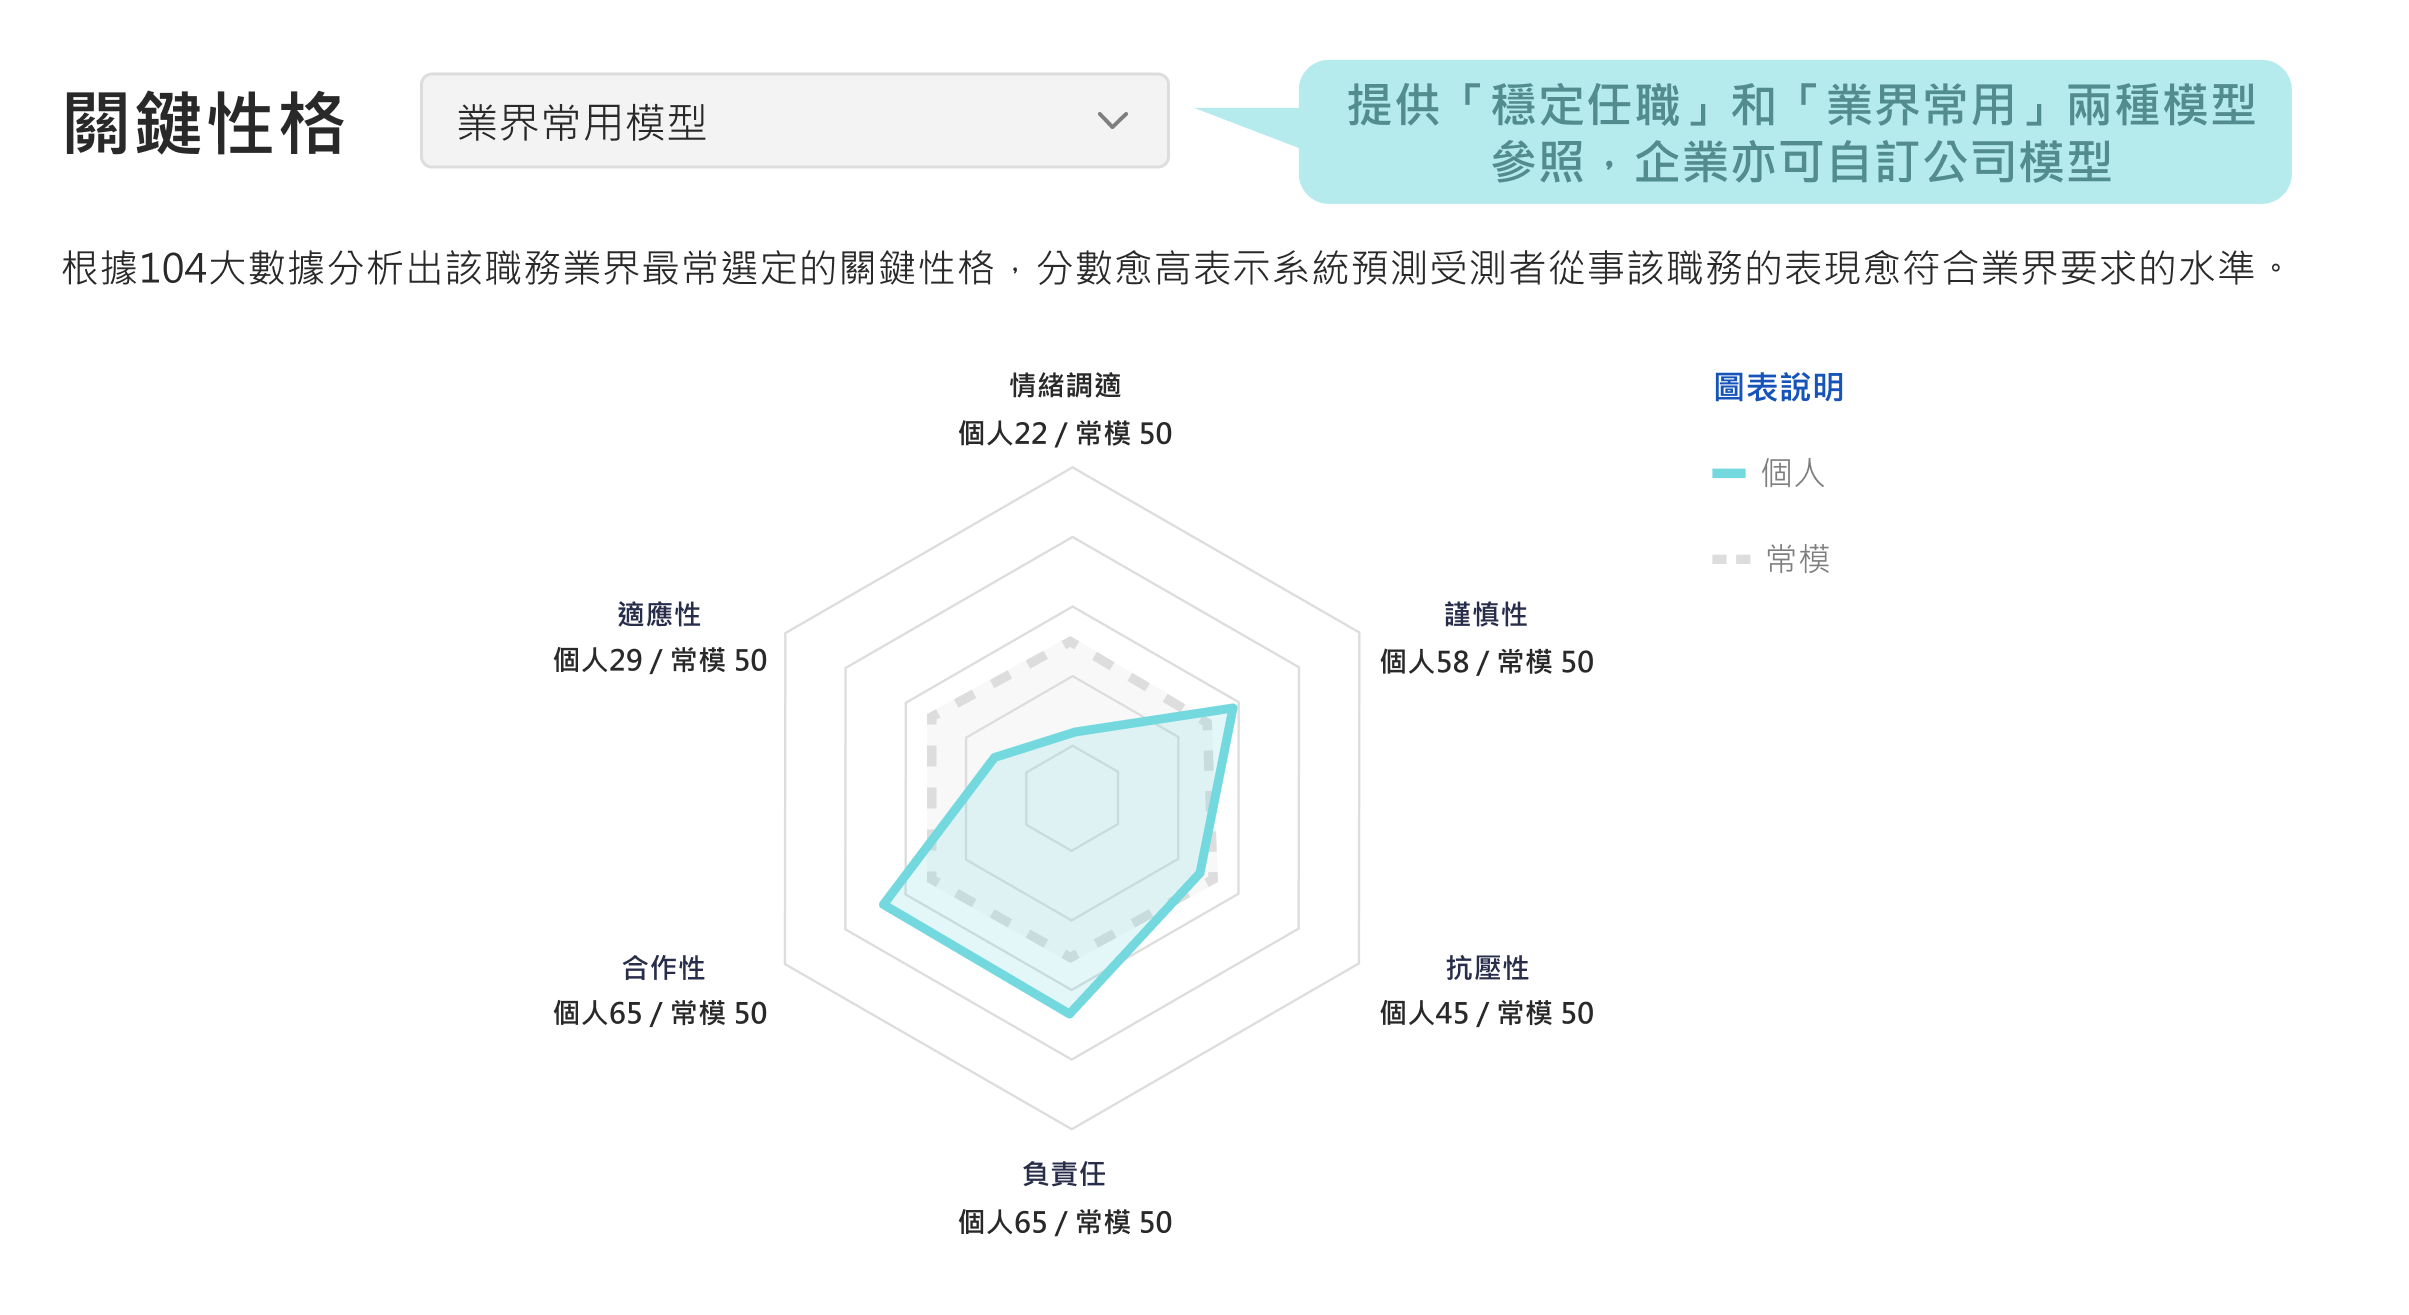Click the teal radar vertex on the 謹慎性 axis
The width and height of the screenshot is (2409, 1315).
coord(1234,707)
